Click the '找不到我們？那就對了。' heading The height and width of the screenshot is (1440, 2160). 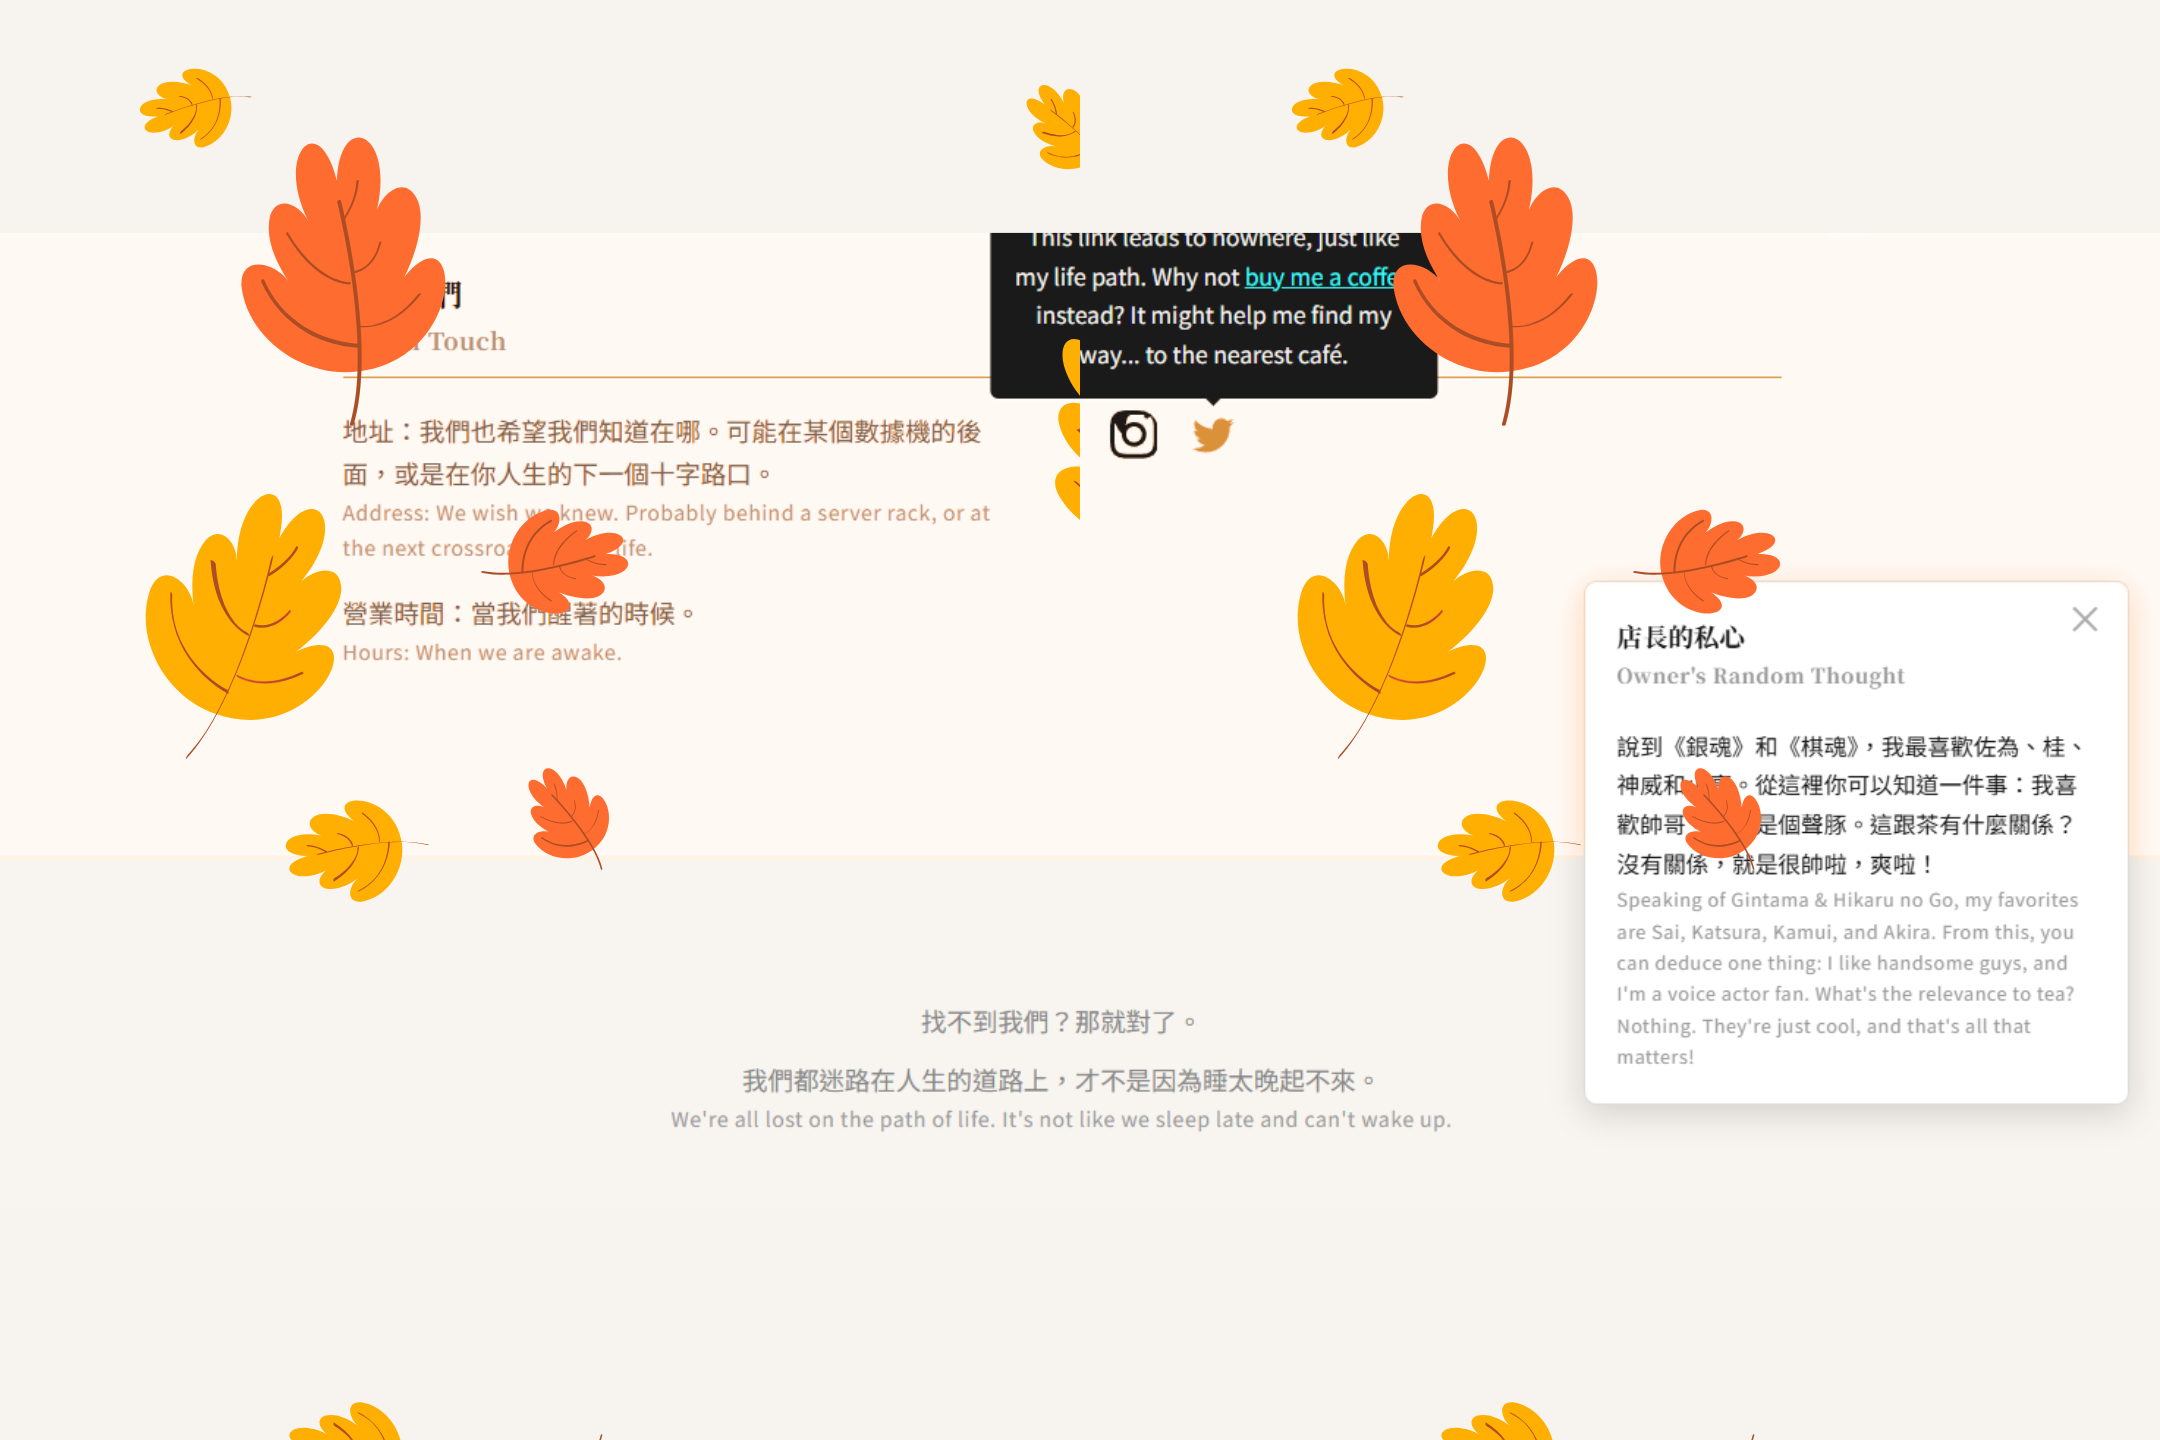click(x=1058, y=1022)
